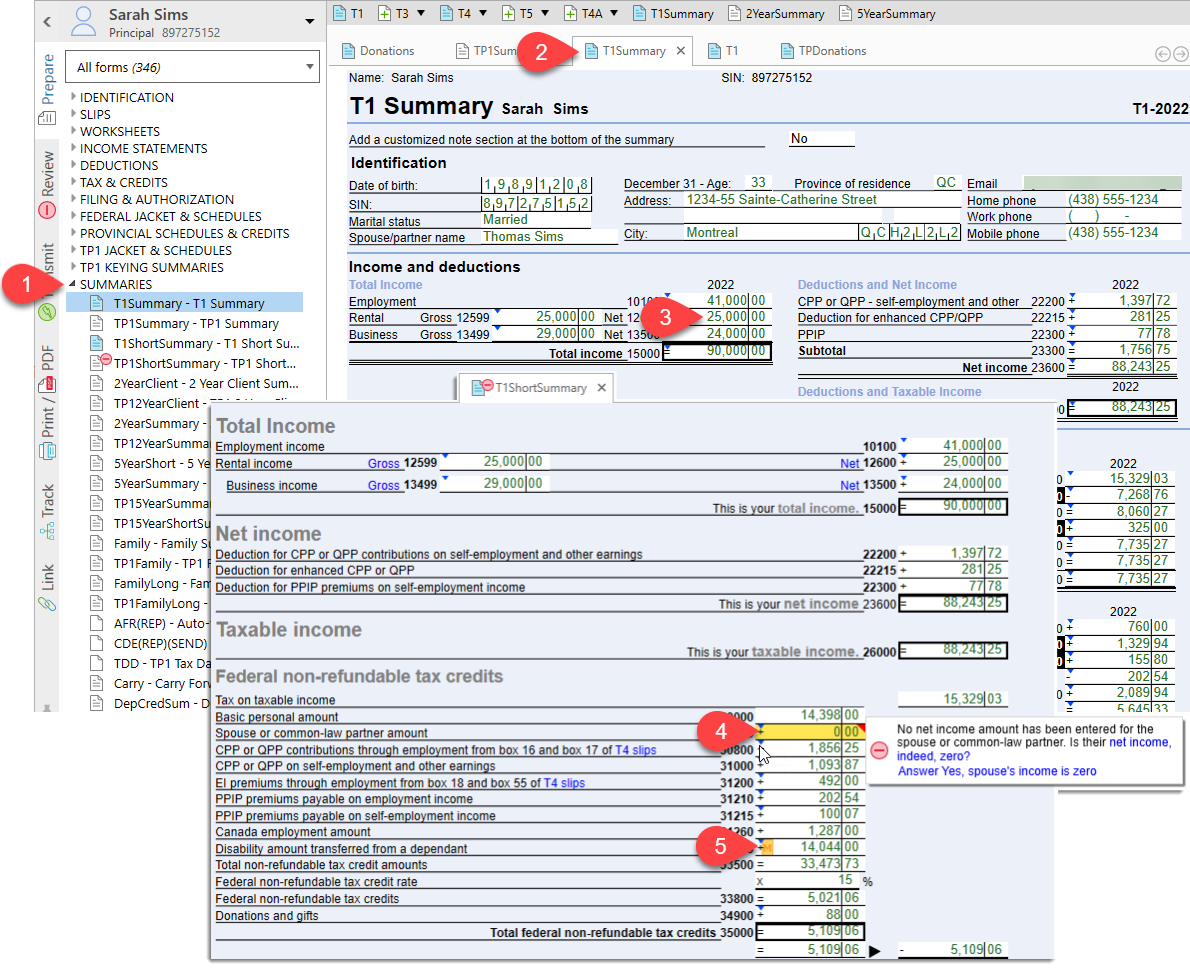Expand the TAX & CREDITS group
The image size is (1190, 968).
(x=74, y=181)
